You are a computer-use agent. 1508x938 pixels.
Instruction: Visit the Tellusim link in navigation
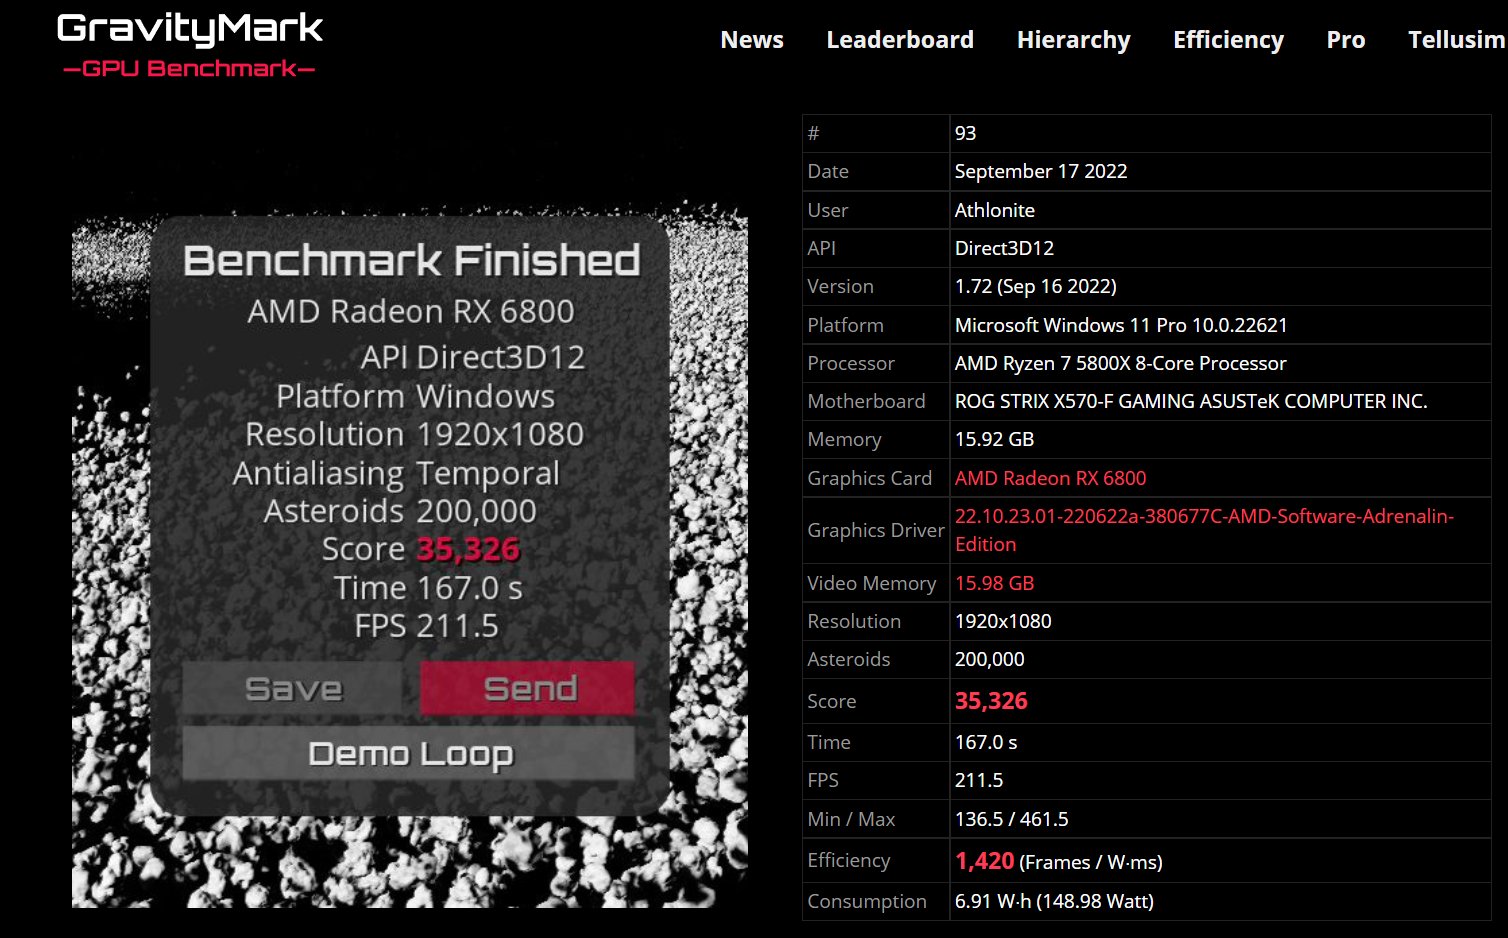pos(1457,40)
